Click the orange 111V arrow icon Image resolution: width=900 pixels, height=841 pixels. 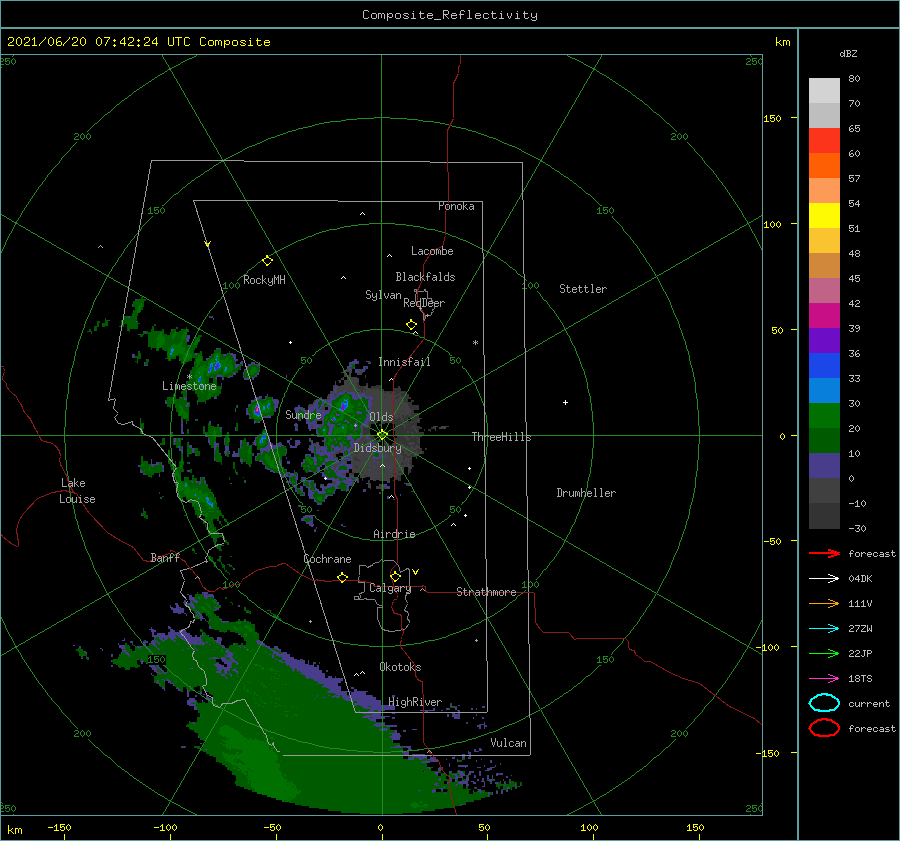click(824, 603)
